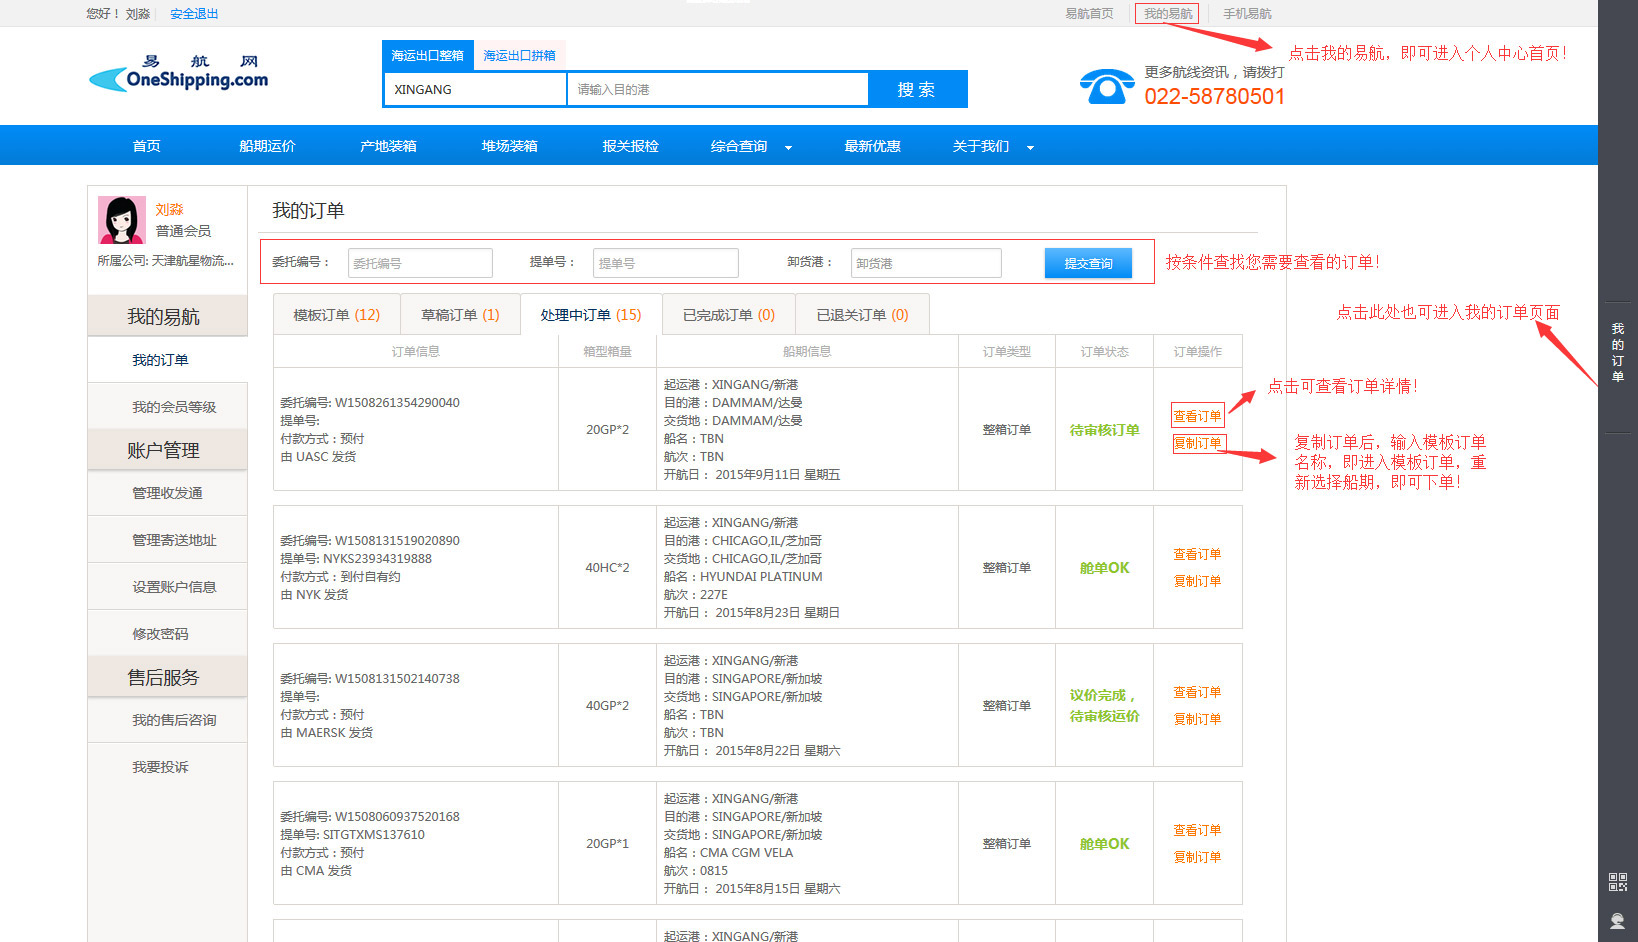
Task: Click the customer service headset icon
Action: pos(1617,920)
